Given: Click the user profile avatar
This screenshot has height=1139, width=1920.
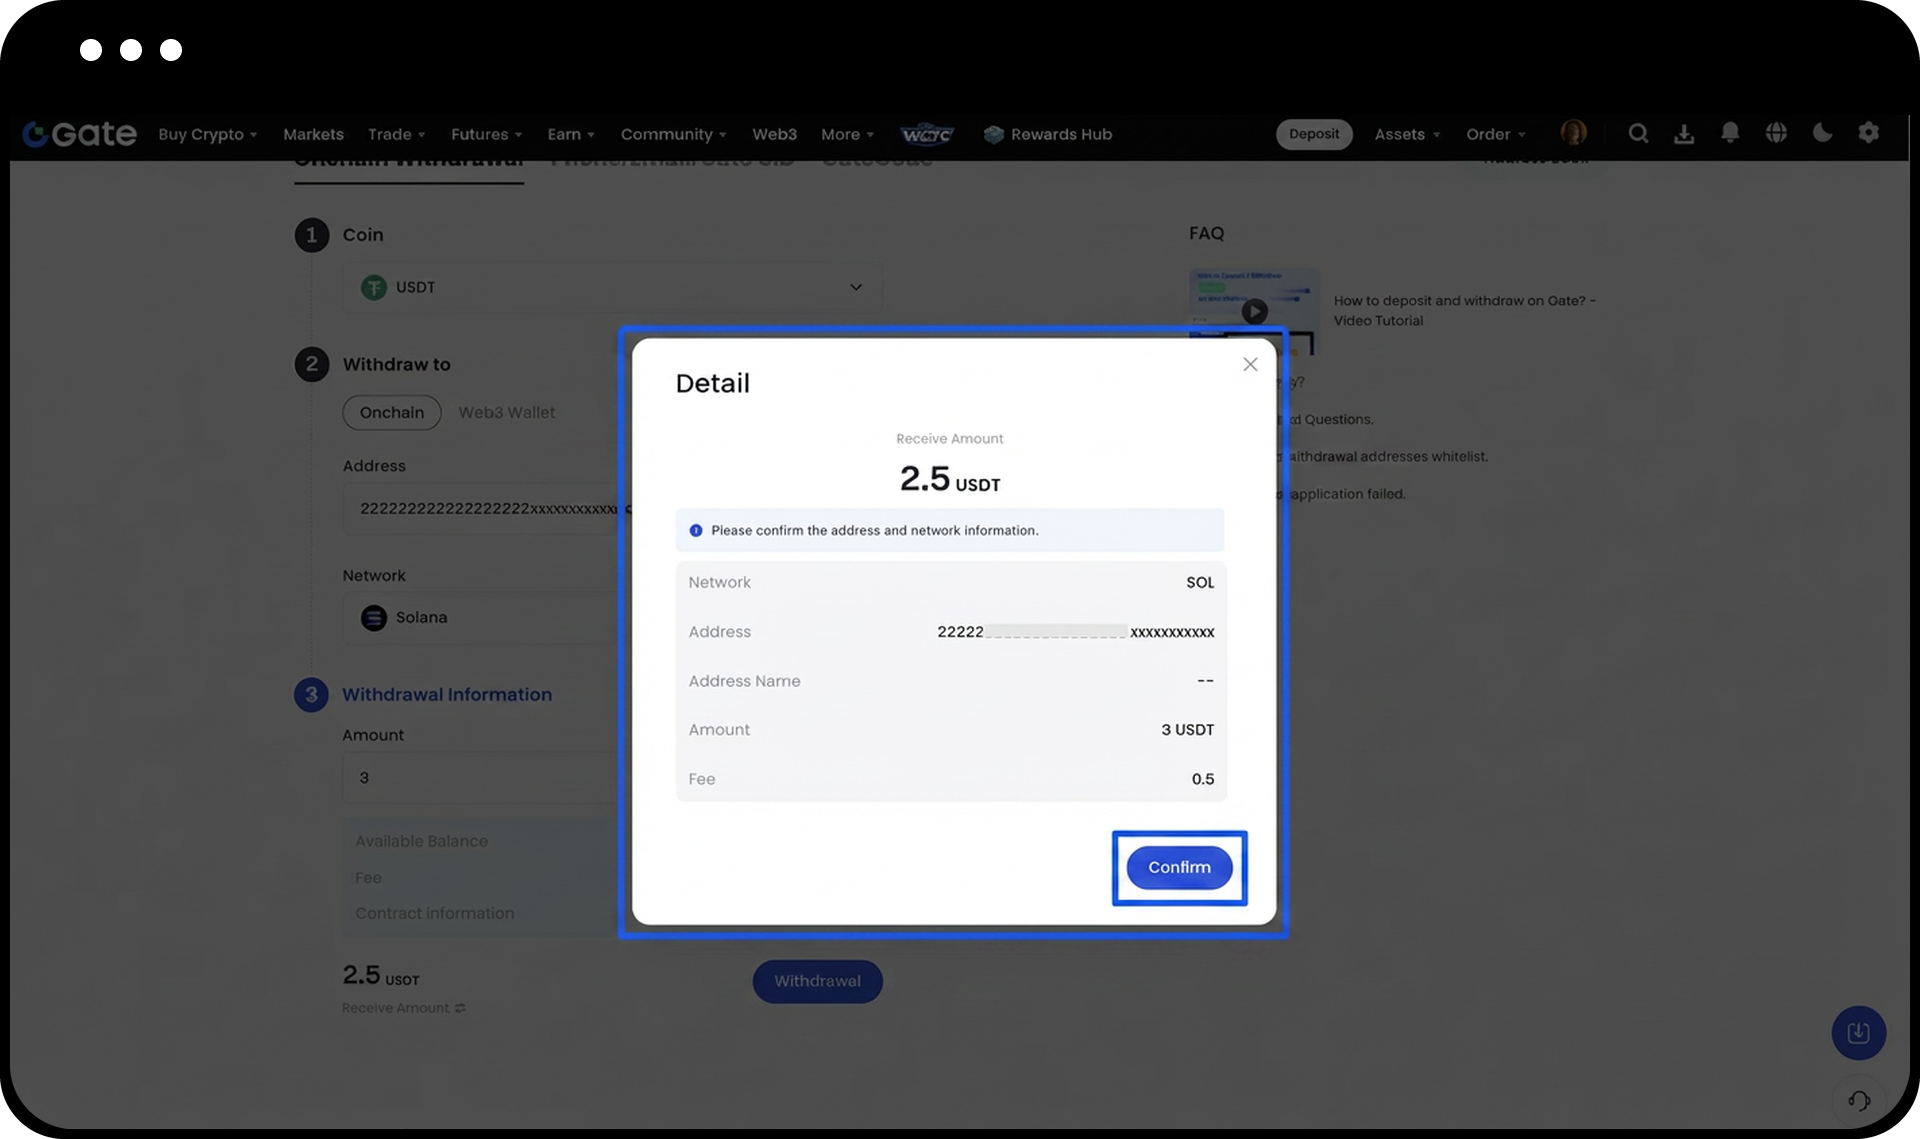Looking at the screenshot, I should pos(1573,133).
